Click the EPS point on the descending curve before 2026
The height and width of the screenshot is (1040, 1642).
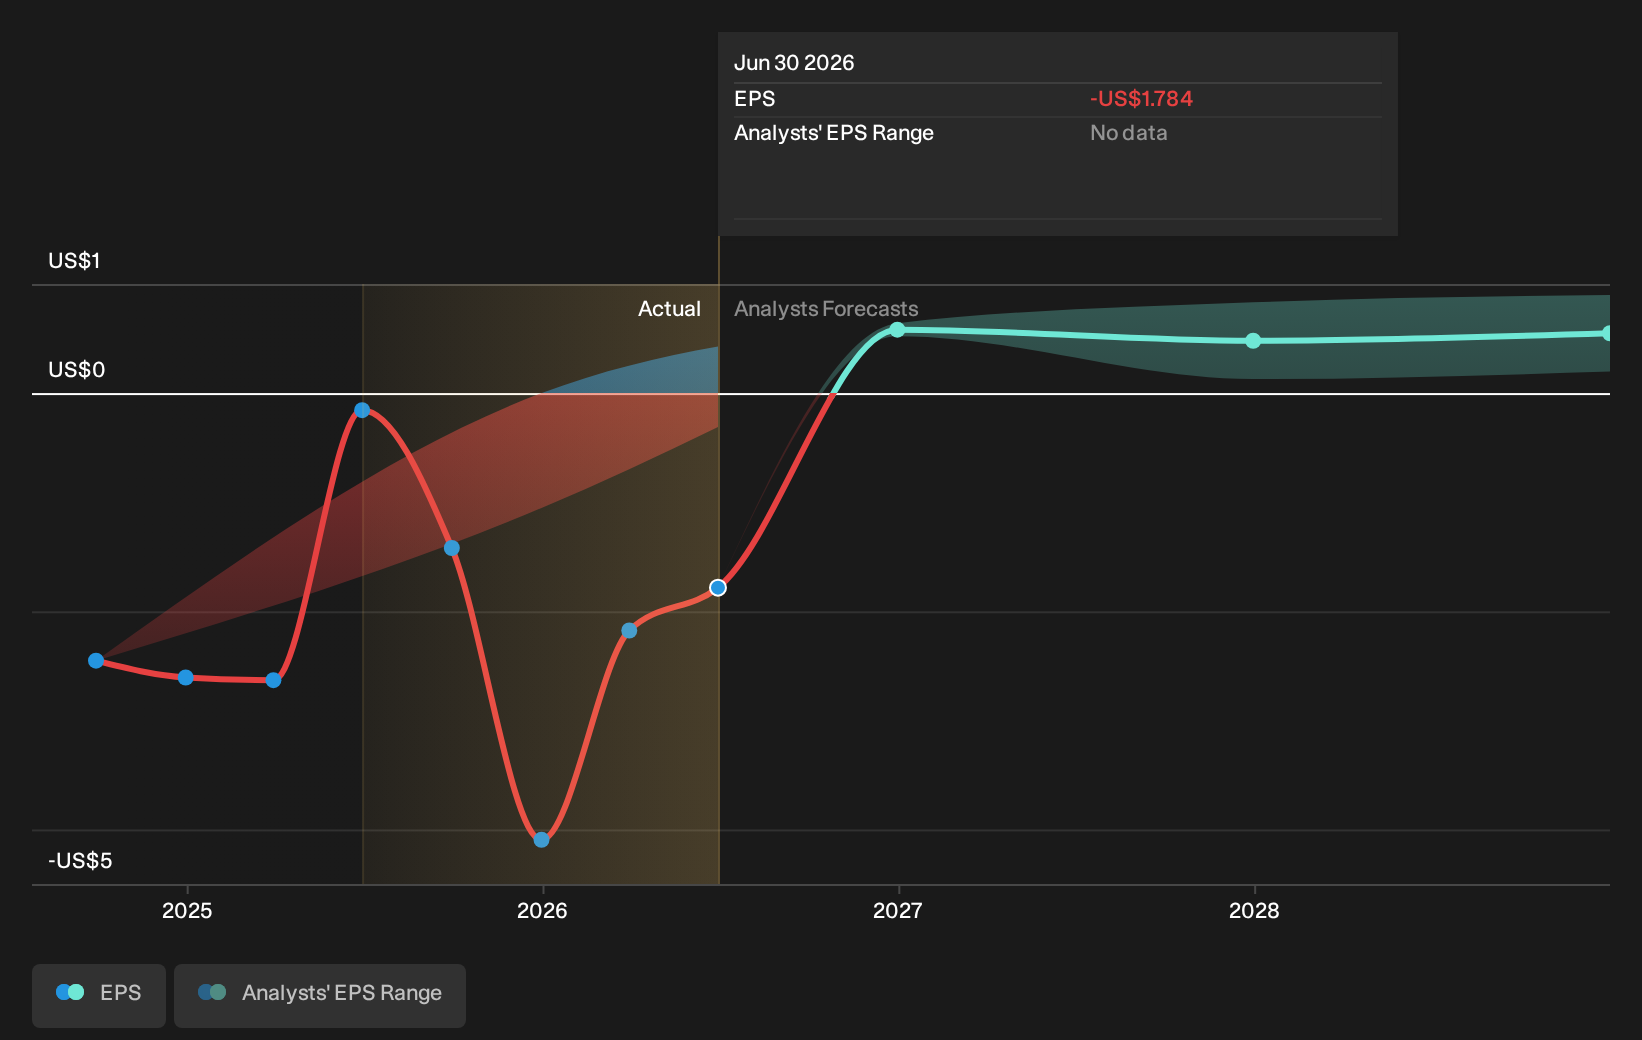(451, 548)
